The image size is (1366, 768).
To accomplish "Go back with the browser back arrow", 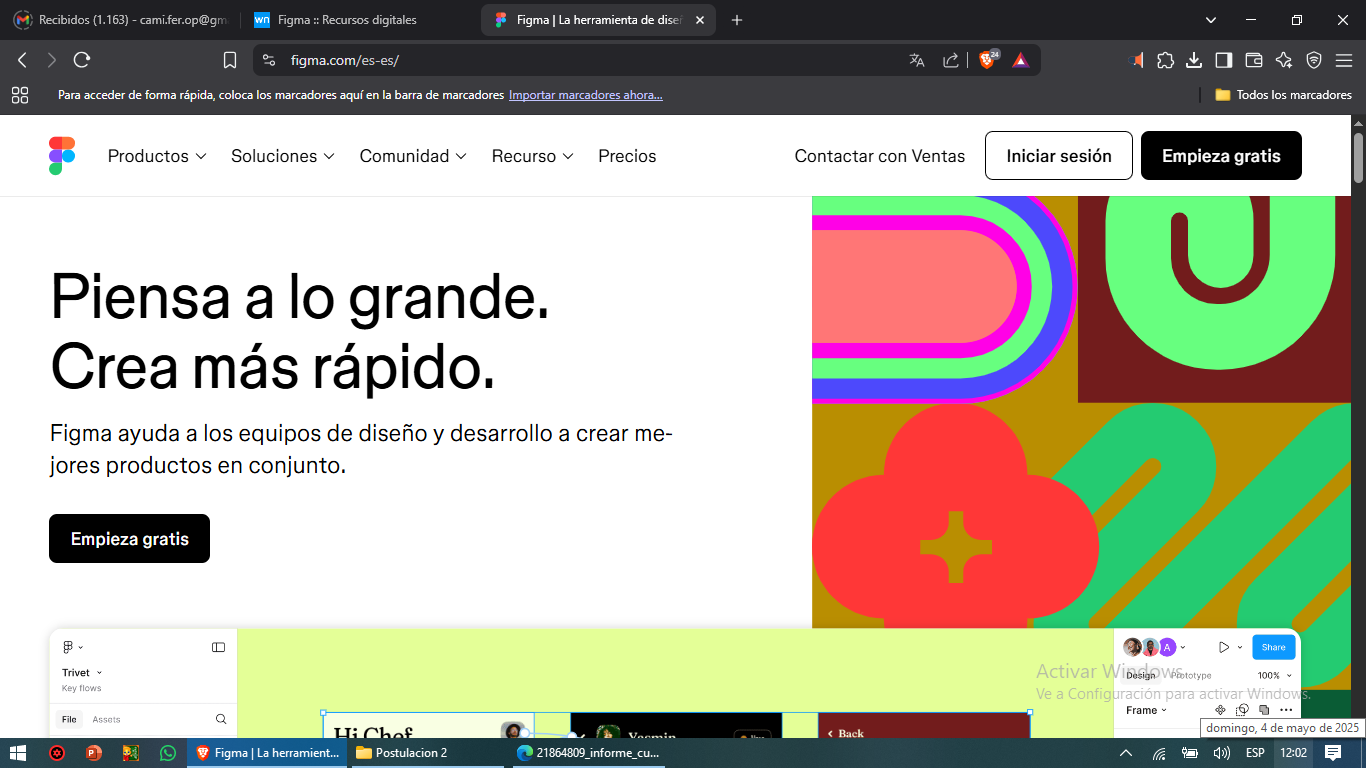I will click(x=22, y=60).
